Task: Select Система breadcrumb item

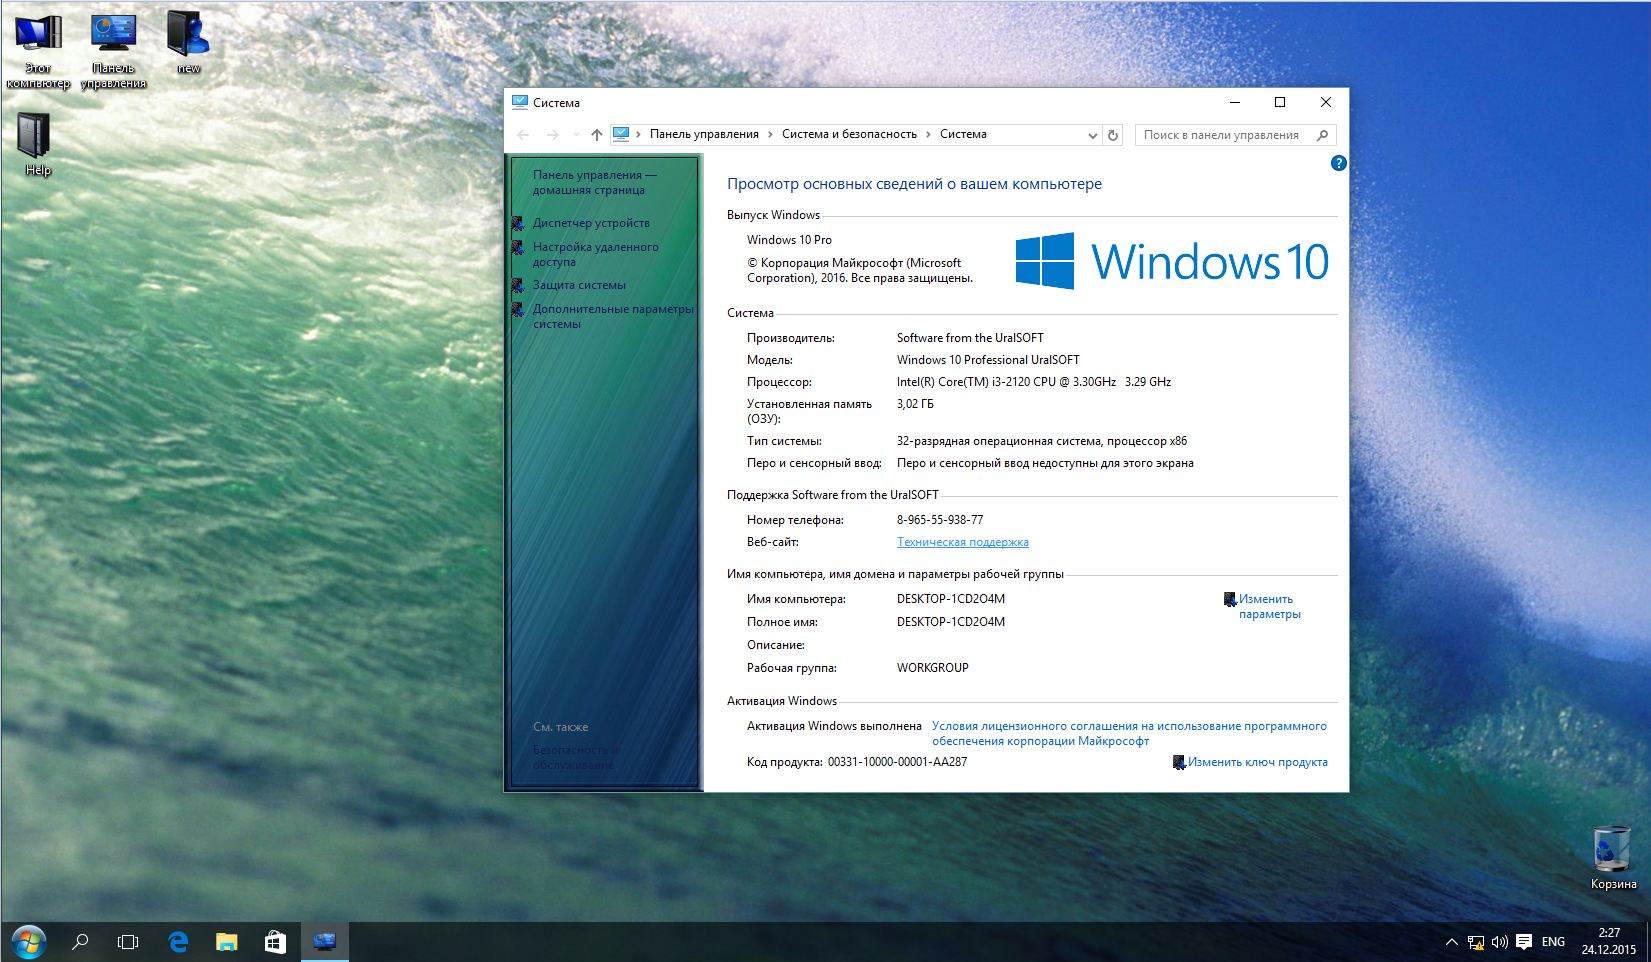Action: (x=963, y=134)
